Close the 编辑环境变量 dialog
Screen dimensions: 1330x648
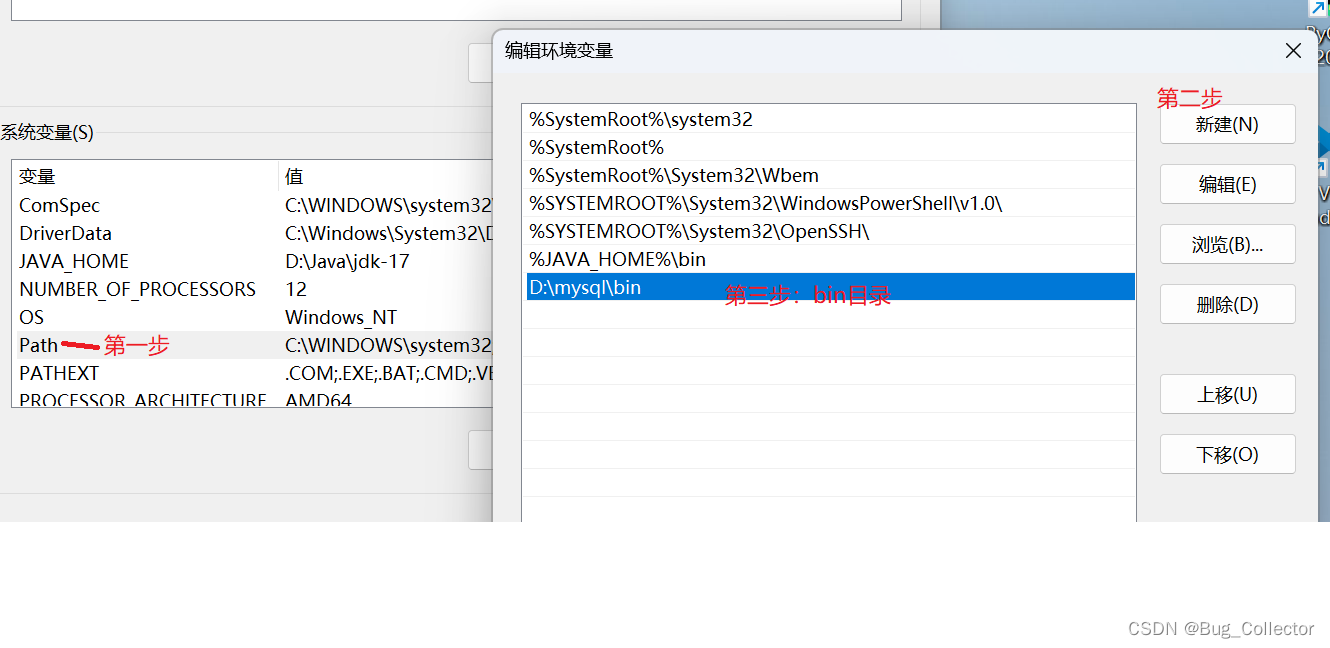point(1292,49)
